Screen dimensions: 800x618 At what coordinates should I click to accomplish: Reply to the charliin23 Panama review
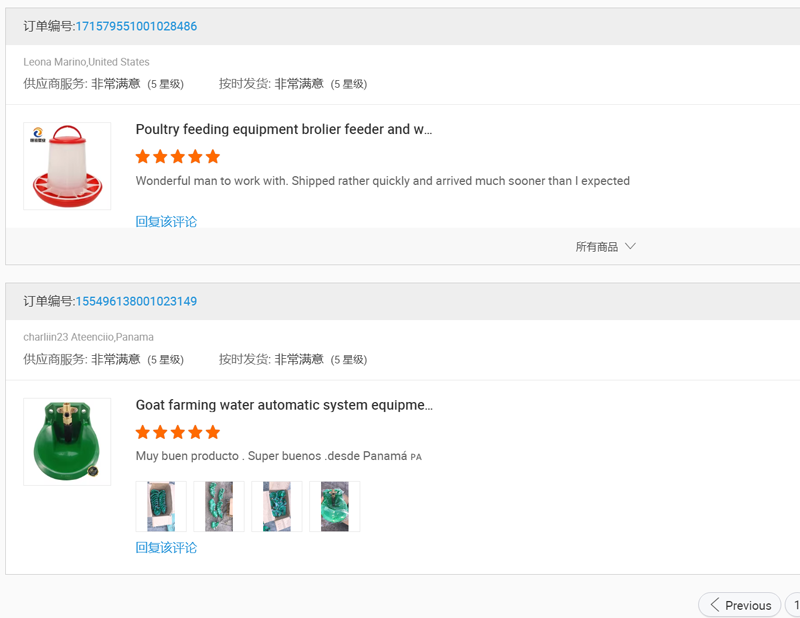[x=166, y=547]
